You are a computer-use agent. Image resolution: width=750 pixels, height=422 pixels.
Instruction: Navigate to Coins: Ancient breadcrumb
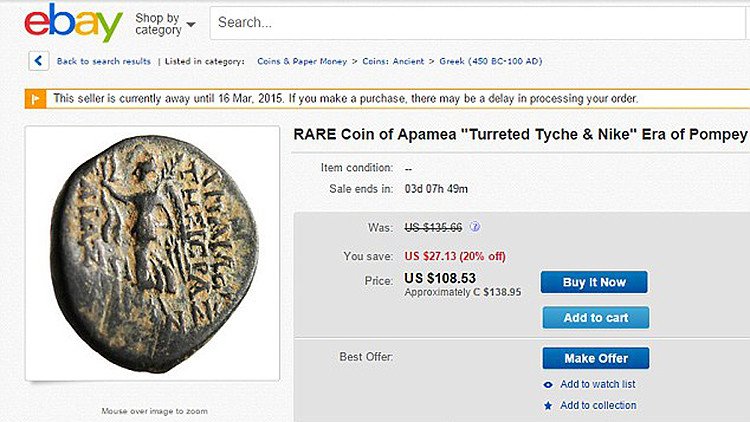395,62
